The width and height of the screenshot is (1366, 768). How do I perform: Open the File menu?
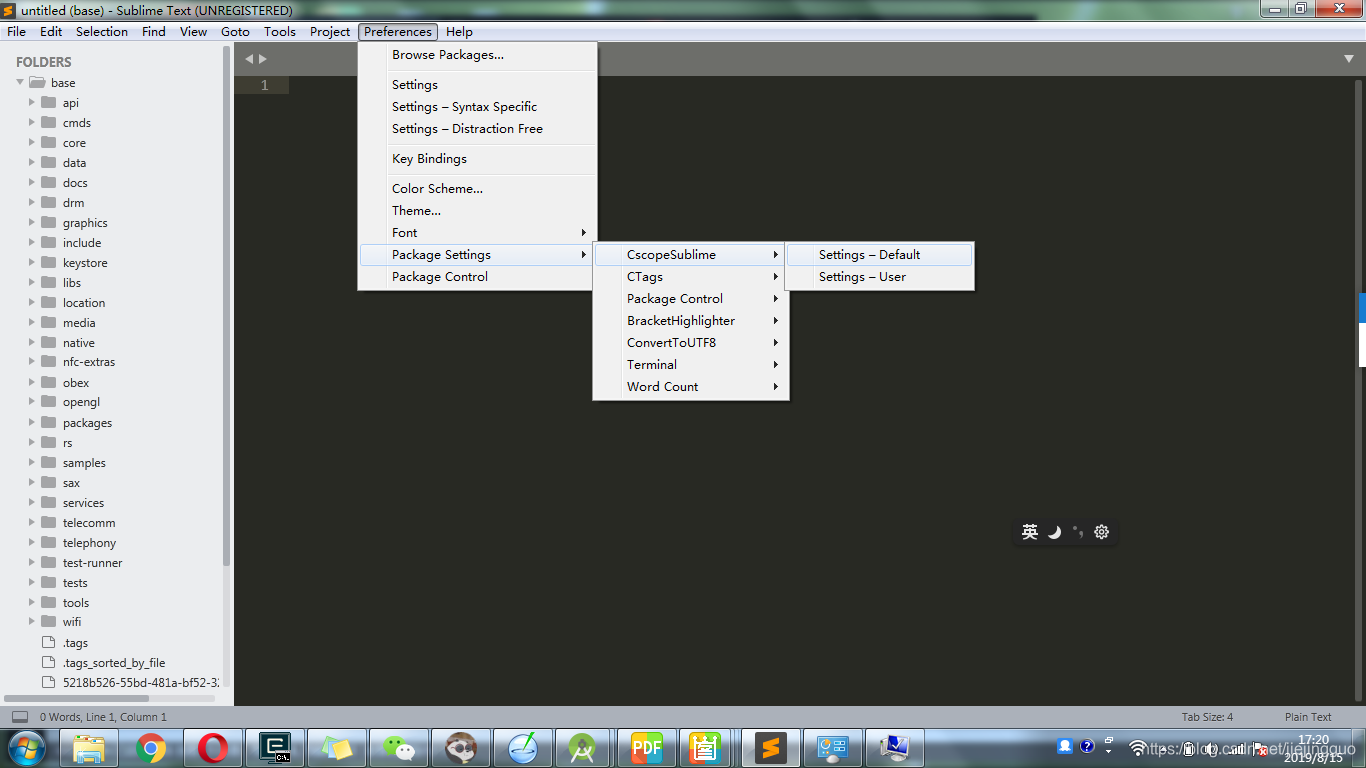pyautogui.click(x=16, y=31)
